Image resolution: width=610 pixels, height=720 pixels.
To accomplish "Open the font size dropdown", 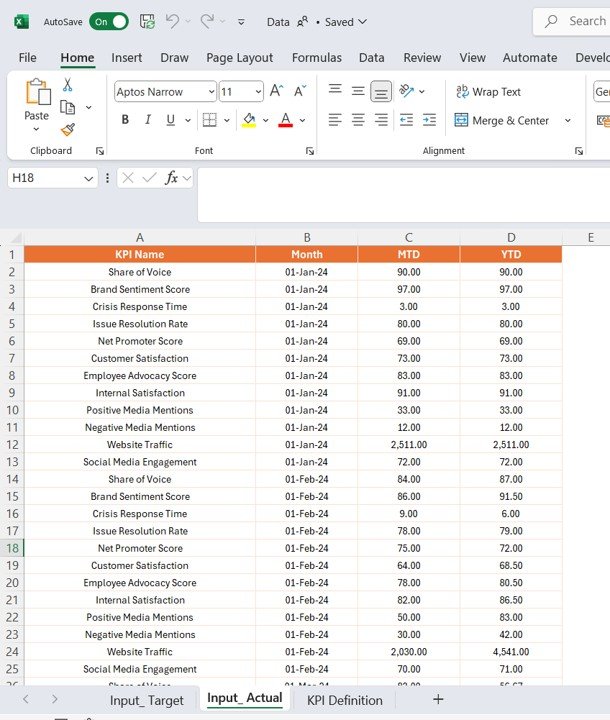I will pos(257,92).
